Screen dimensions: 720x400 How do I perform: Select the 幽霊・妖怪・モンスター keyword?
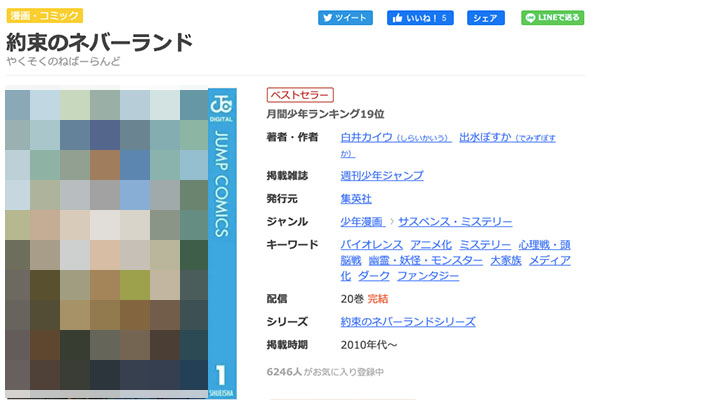(x=425, y=260)
